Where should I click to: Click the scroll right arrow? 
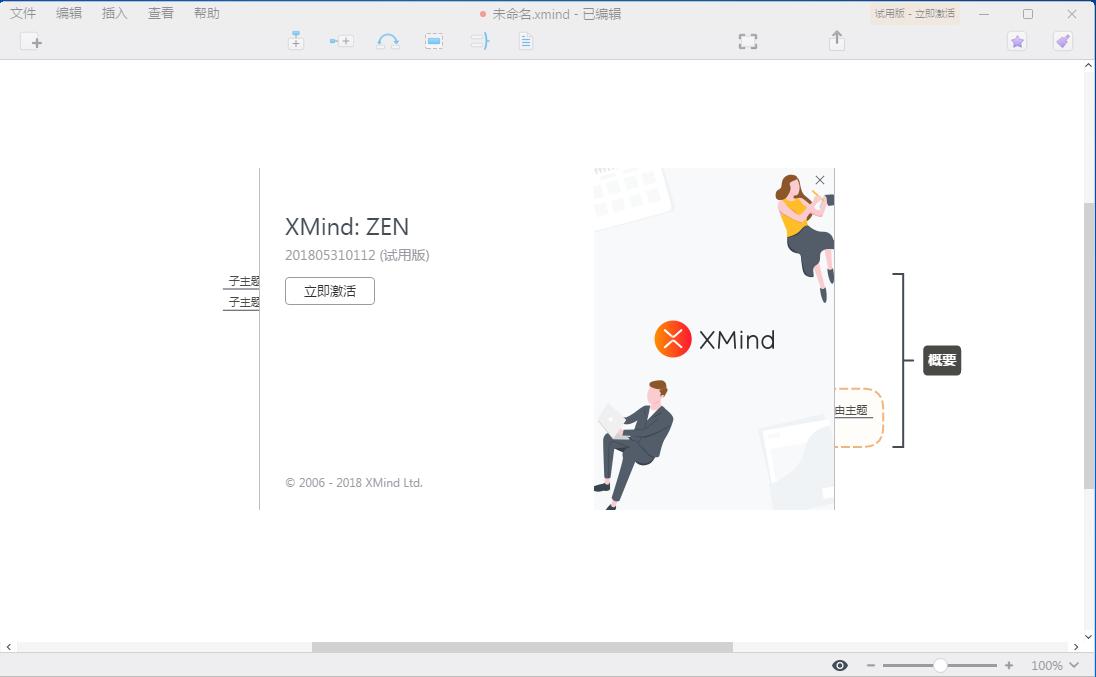click(1076, 647)
